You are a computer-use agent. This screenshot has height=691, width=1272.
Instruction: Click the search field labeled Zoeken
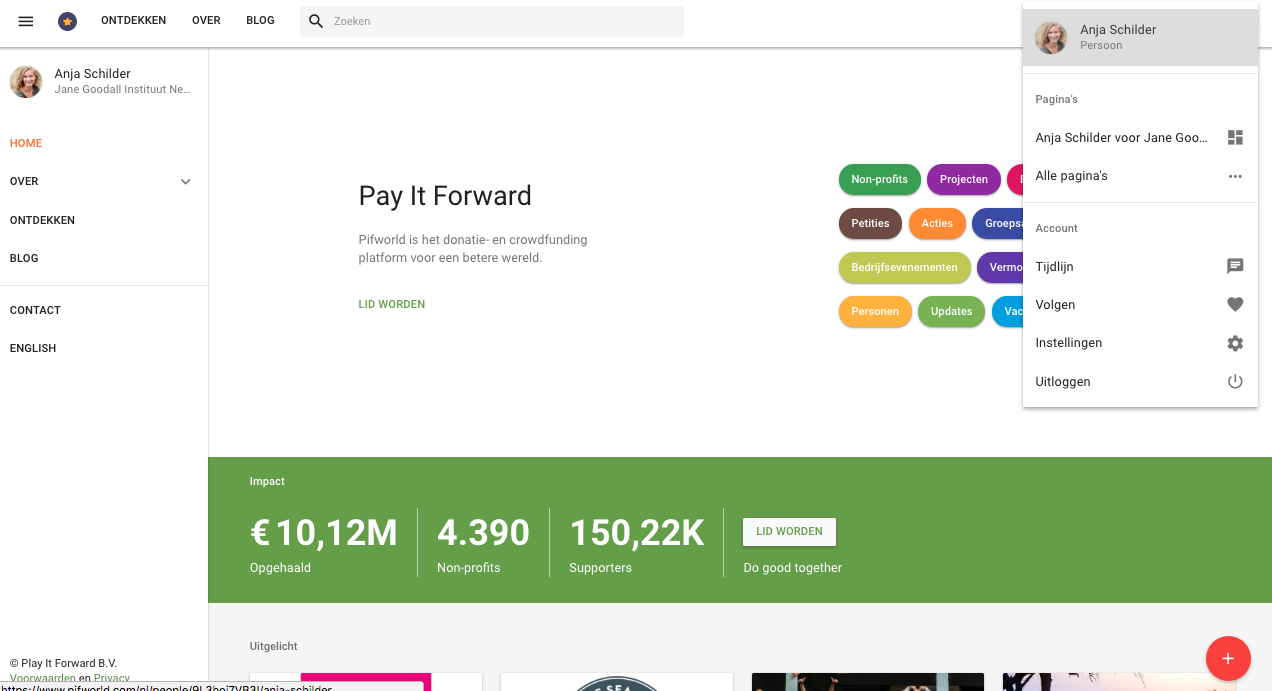point(492,21)
